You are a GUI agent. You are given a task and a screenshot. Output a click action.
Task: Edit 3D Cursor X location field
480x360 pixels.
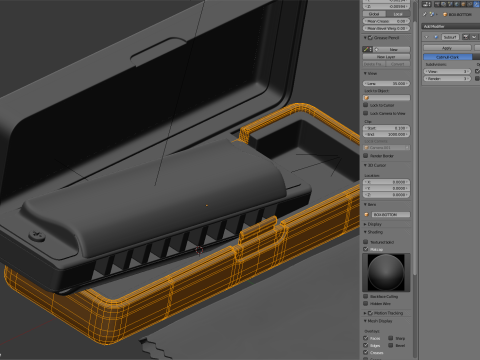[386, 182]
